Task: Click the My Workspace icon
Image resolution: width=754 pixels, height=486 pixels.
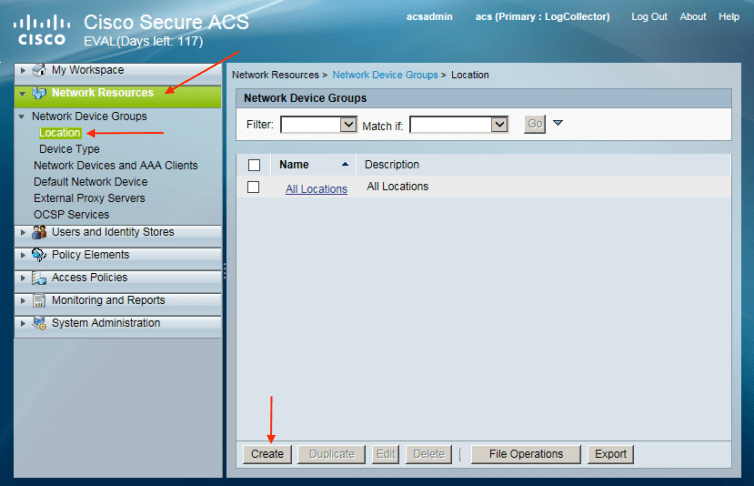Action: [40, 71]
